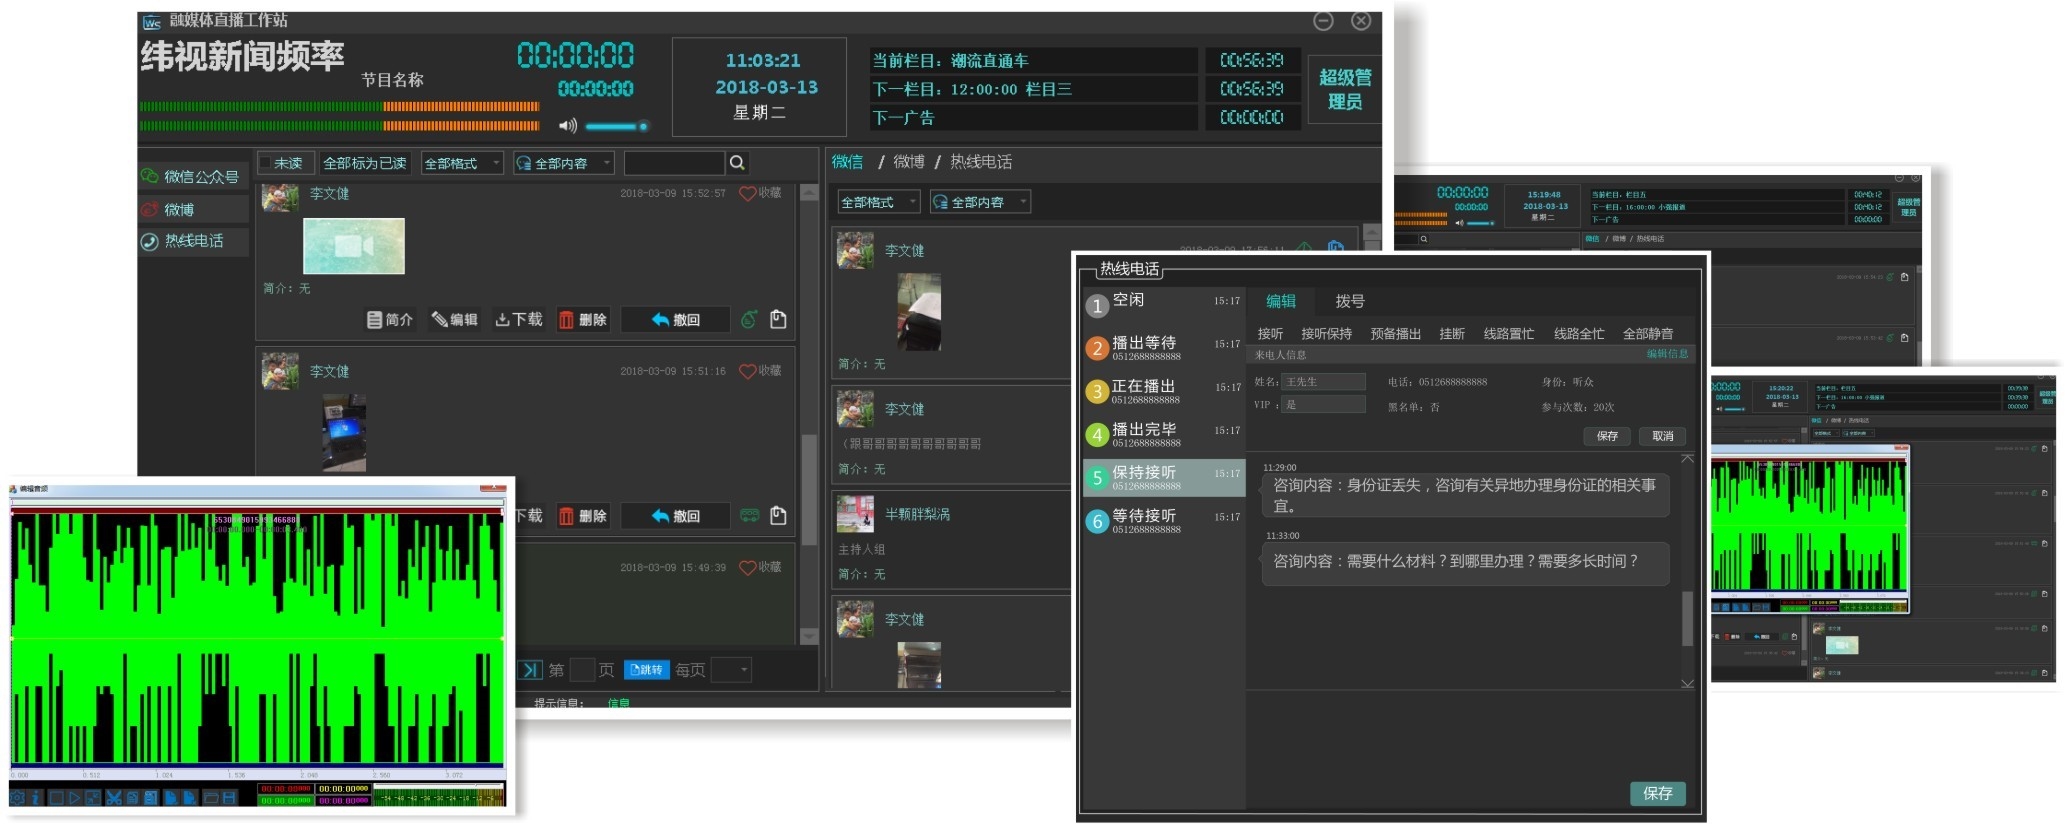Screen dimensions: 2065x827
Task: Click clipboard icon on first message row
Action: (x=778, y=320)
